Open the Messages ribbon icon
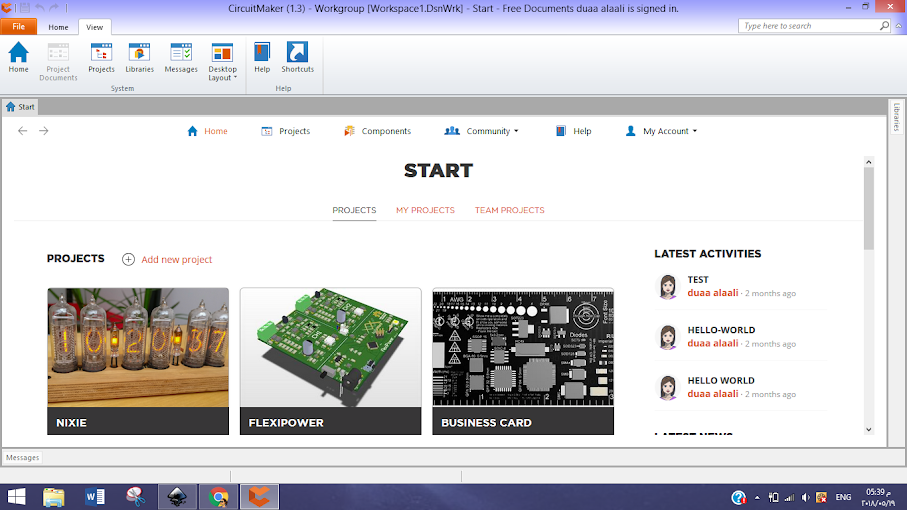 point(181,57)
